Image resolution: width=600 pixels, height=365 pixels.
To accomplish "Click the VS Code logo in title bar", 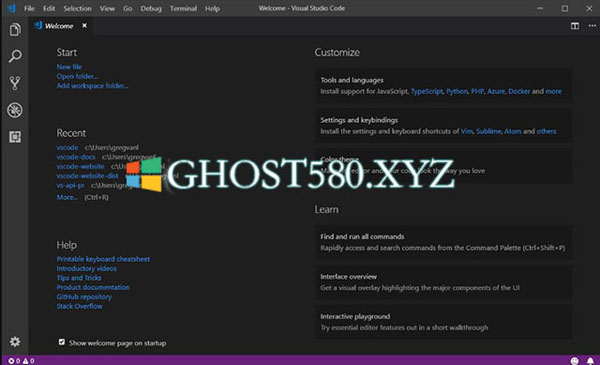I will point(11,8).
